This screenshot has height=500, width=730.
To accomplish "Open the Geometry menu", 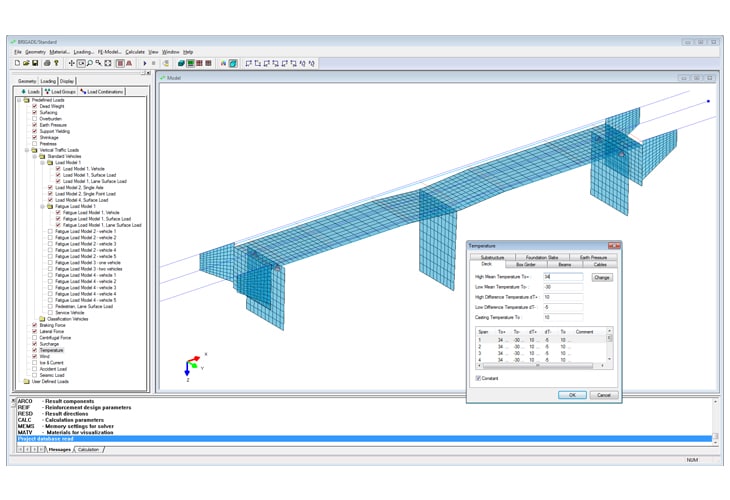I will pyautogui.click(x=35, y=52).
